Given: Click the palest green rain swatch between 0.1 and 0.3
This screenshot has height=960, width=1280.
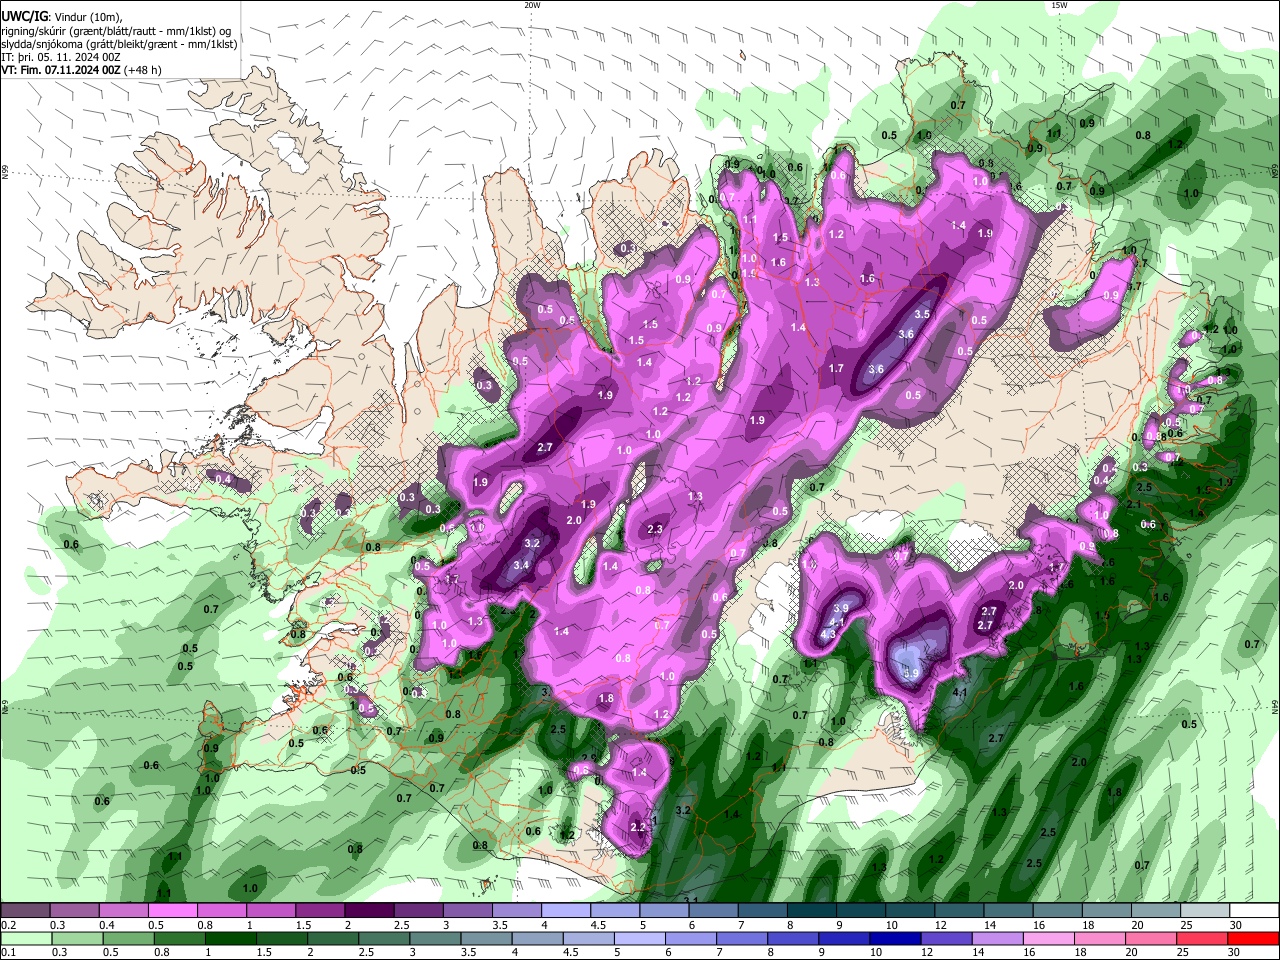Looking at the screenshot, I should (x=25, y=939).
